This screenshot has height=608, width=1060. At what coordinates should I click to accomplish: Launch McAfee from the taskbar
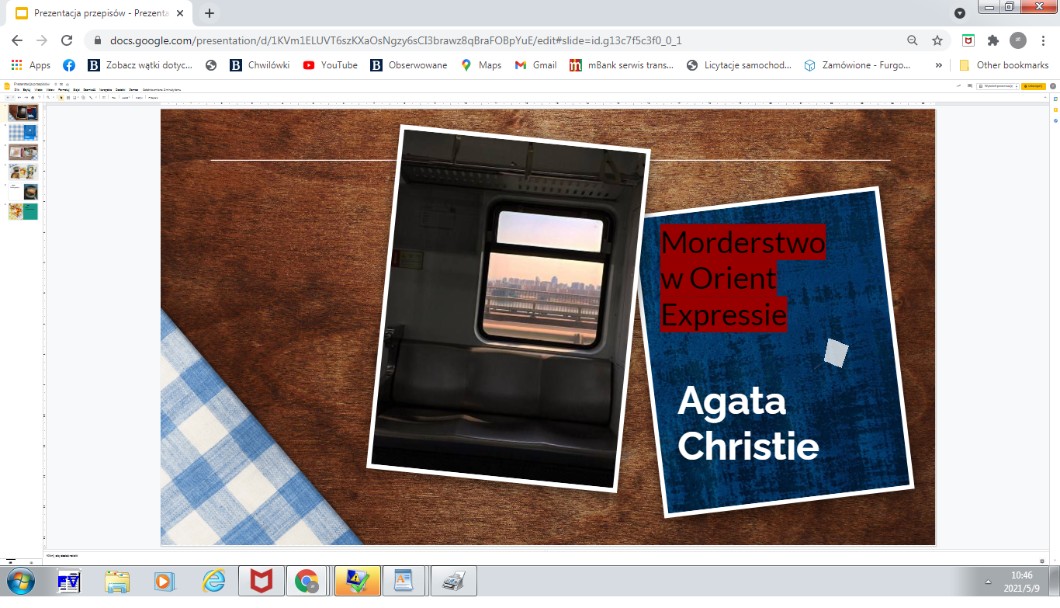click(261, 581)
